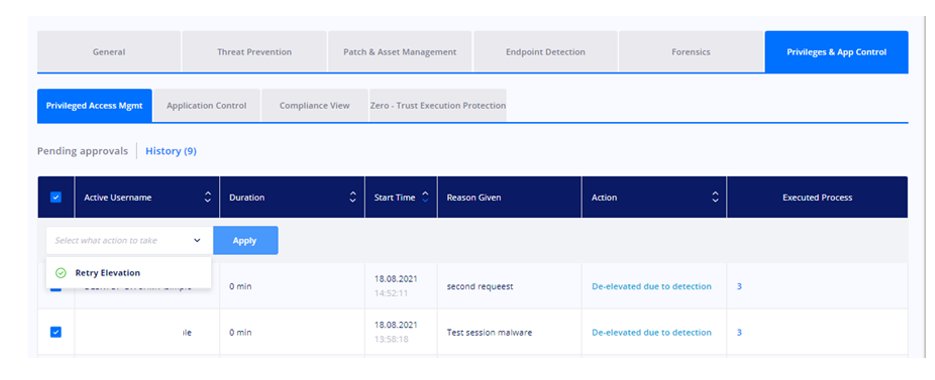The height and width of the screenshot is (380, 935).
Task: Sort by Start Time column arrows
Action: click(425, 197)
